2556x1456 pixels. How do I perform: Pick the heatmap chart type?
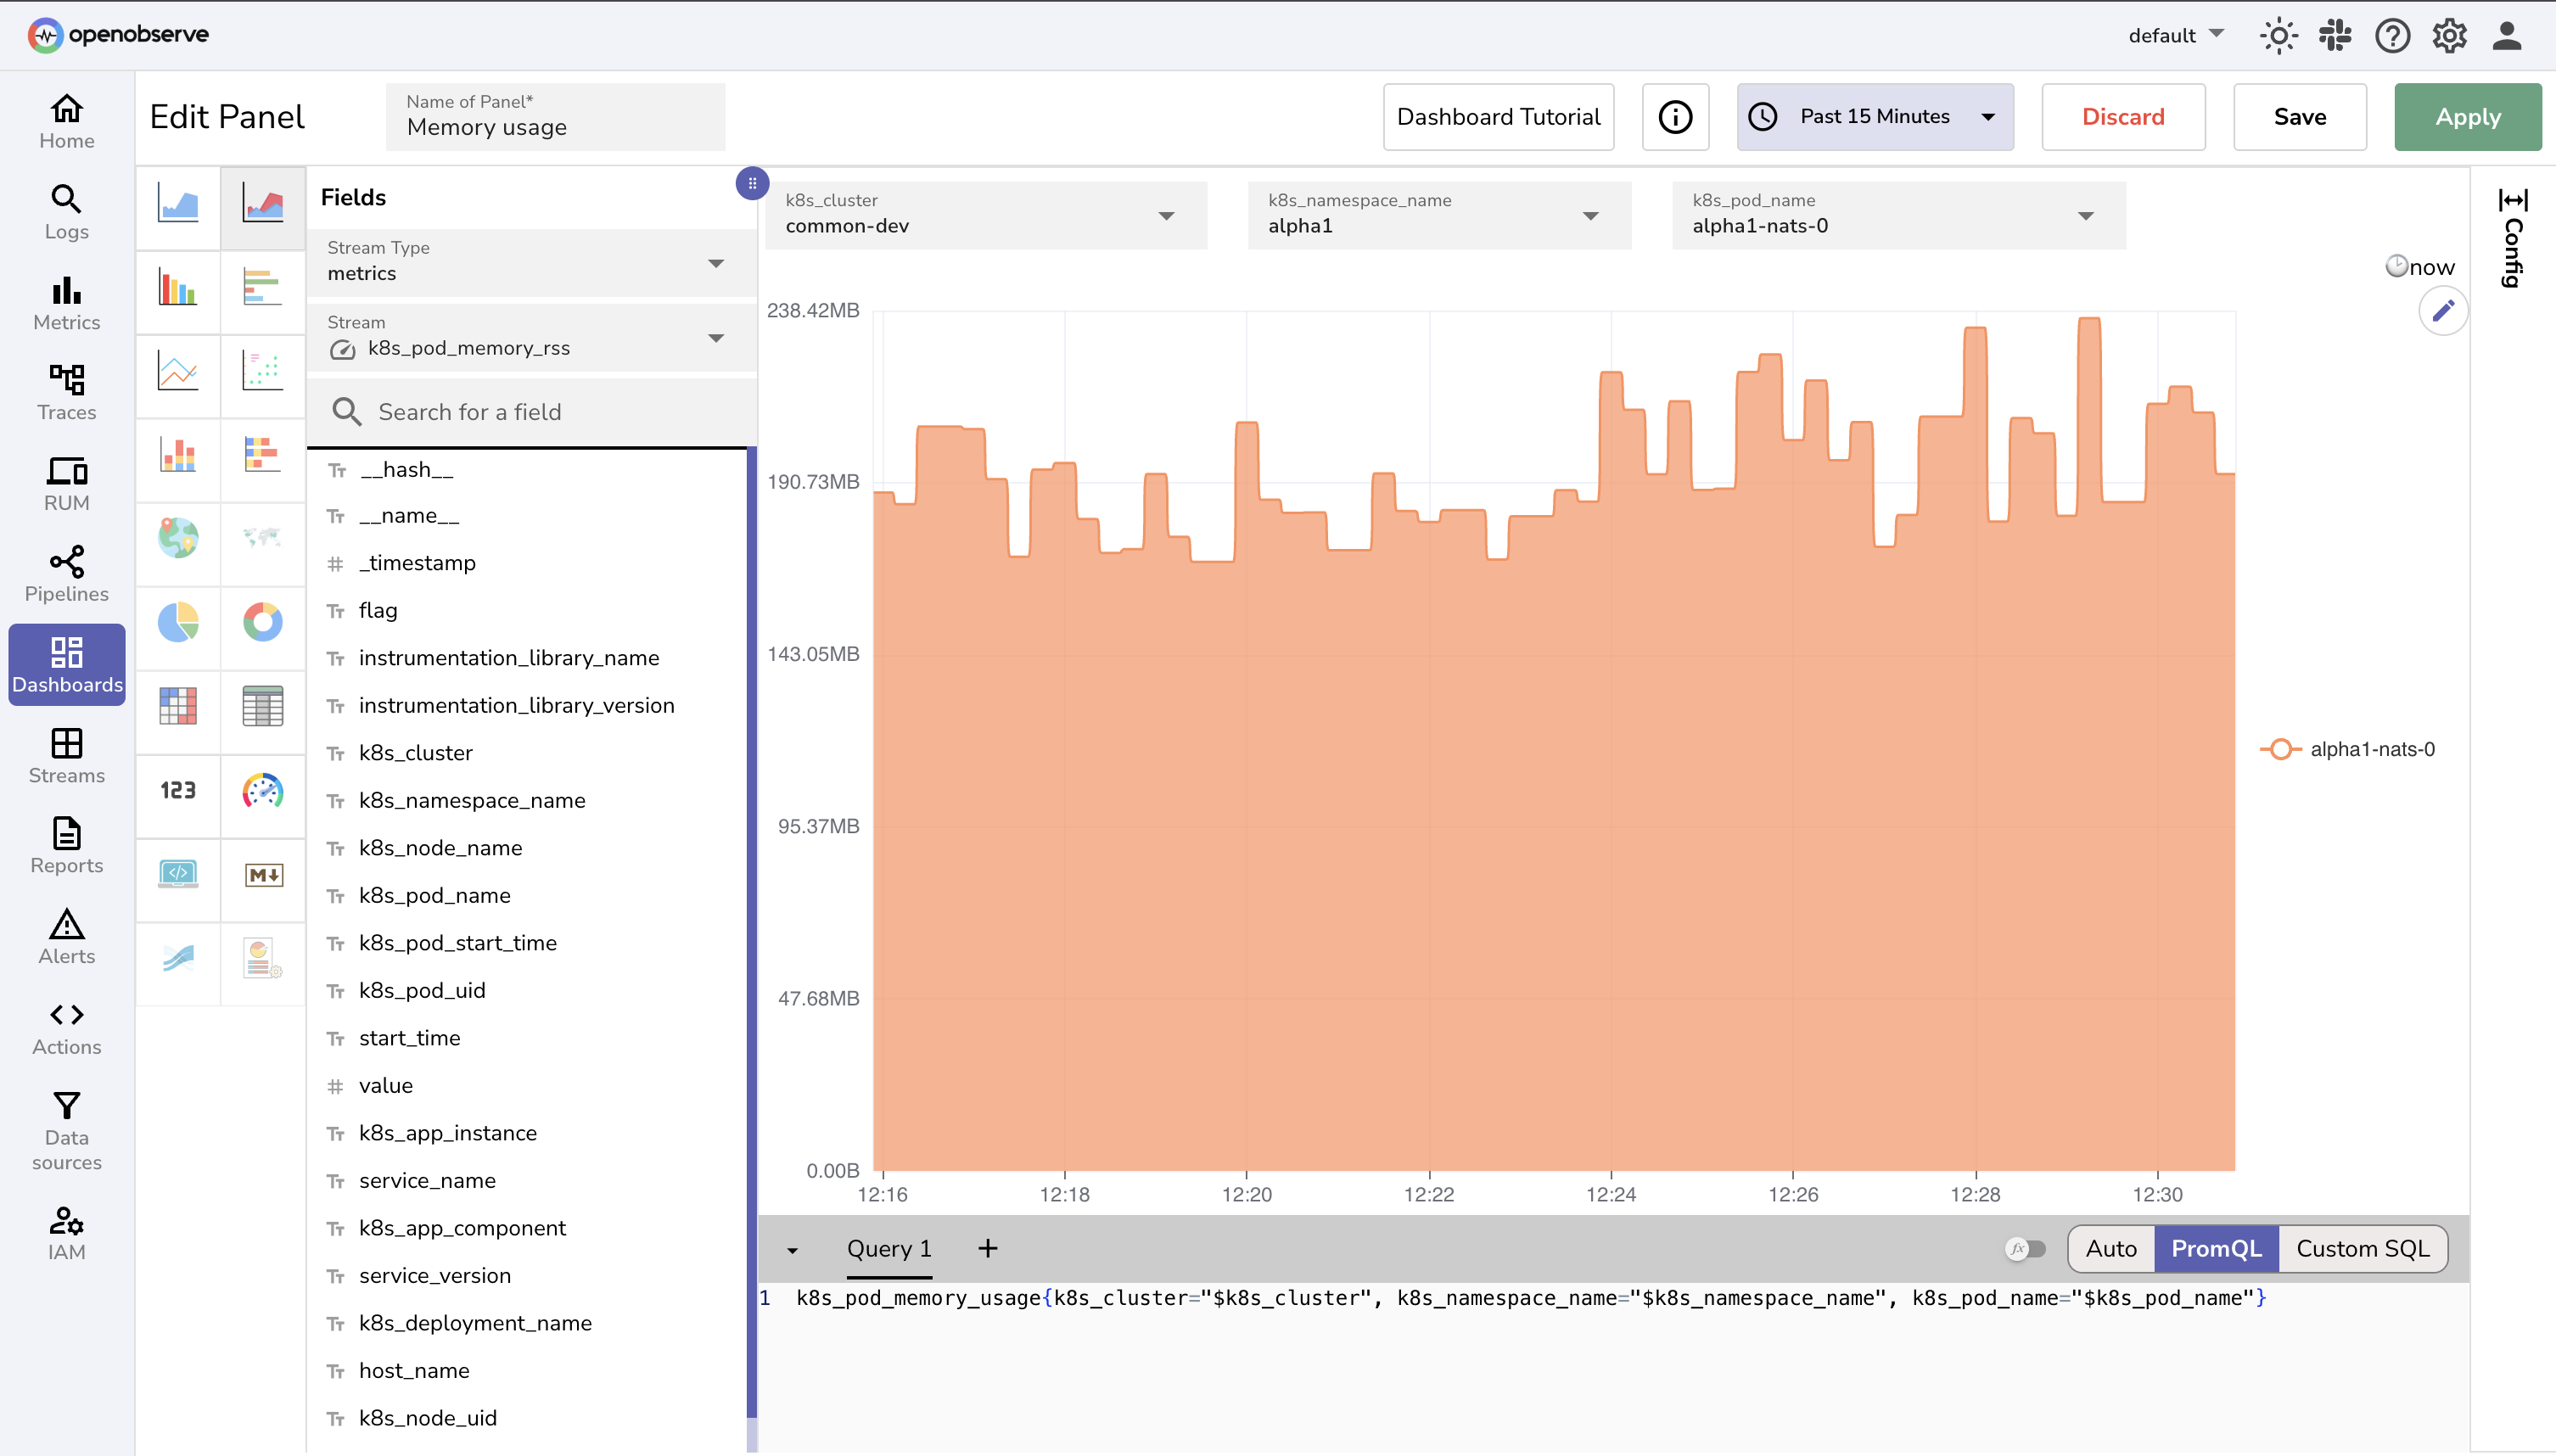click(178, 706)
